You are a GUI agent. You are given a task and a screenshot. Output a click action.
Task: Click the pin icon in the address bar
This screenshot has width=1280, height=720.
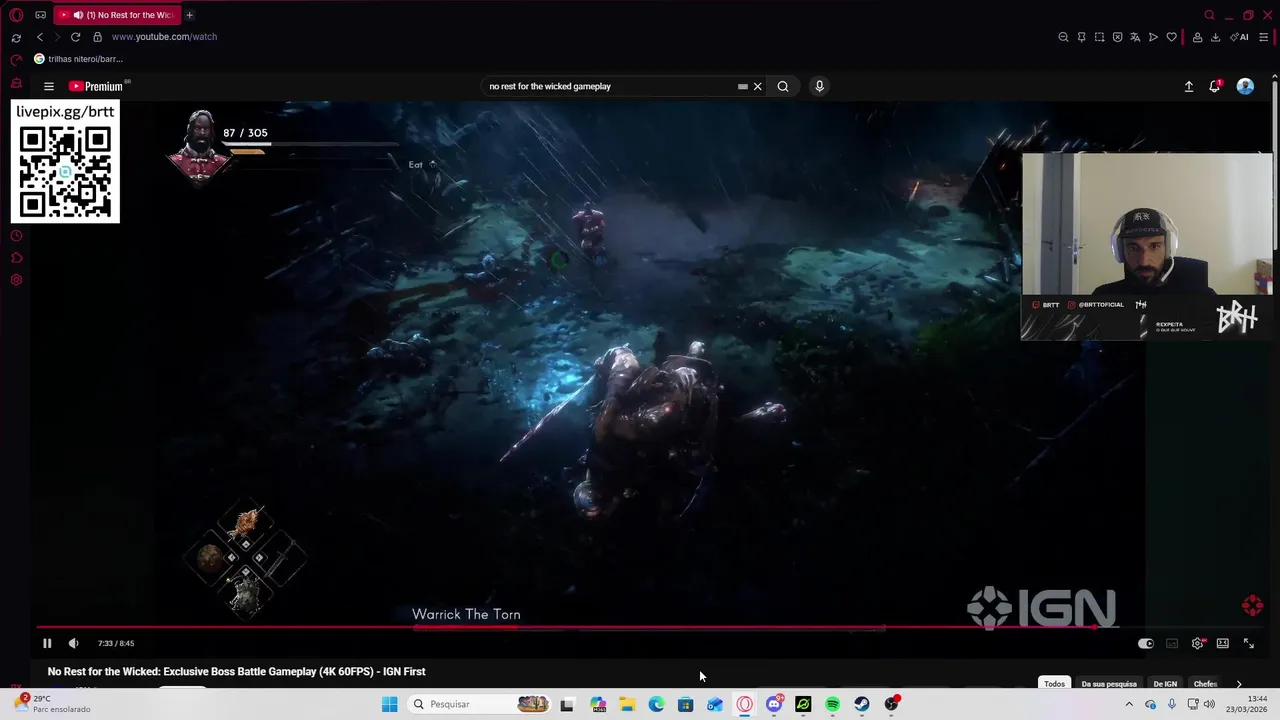point(1081,37)
